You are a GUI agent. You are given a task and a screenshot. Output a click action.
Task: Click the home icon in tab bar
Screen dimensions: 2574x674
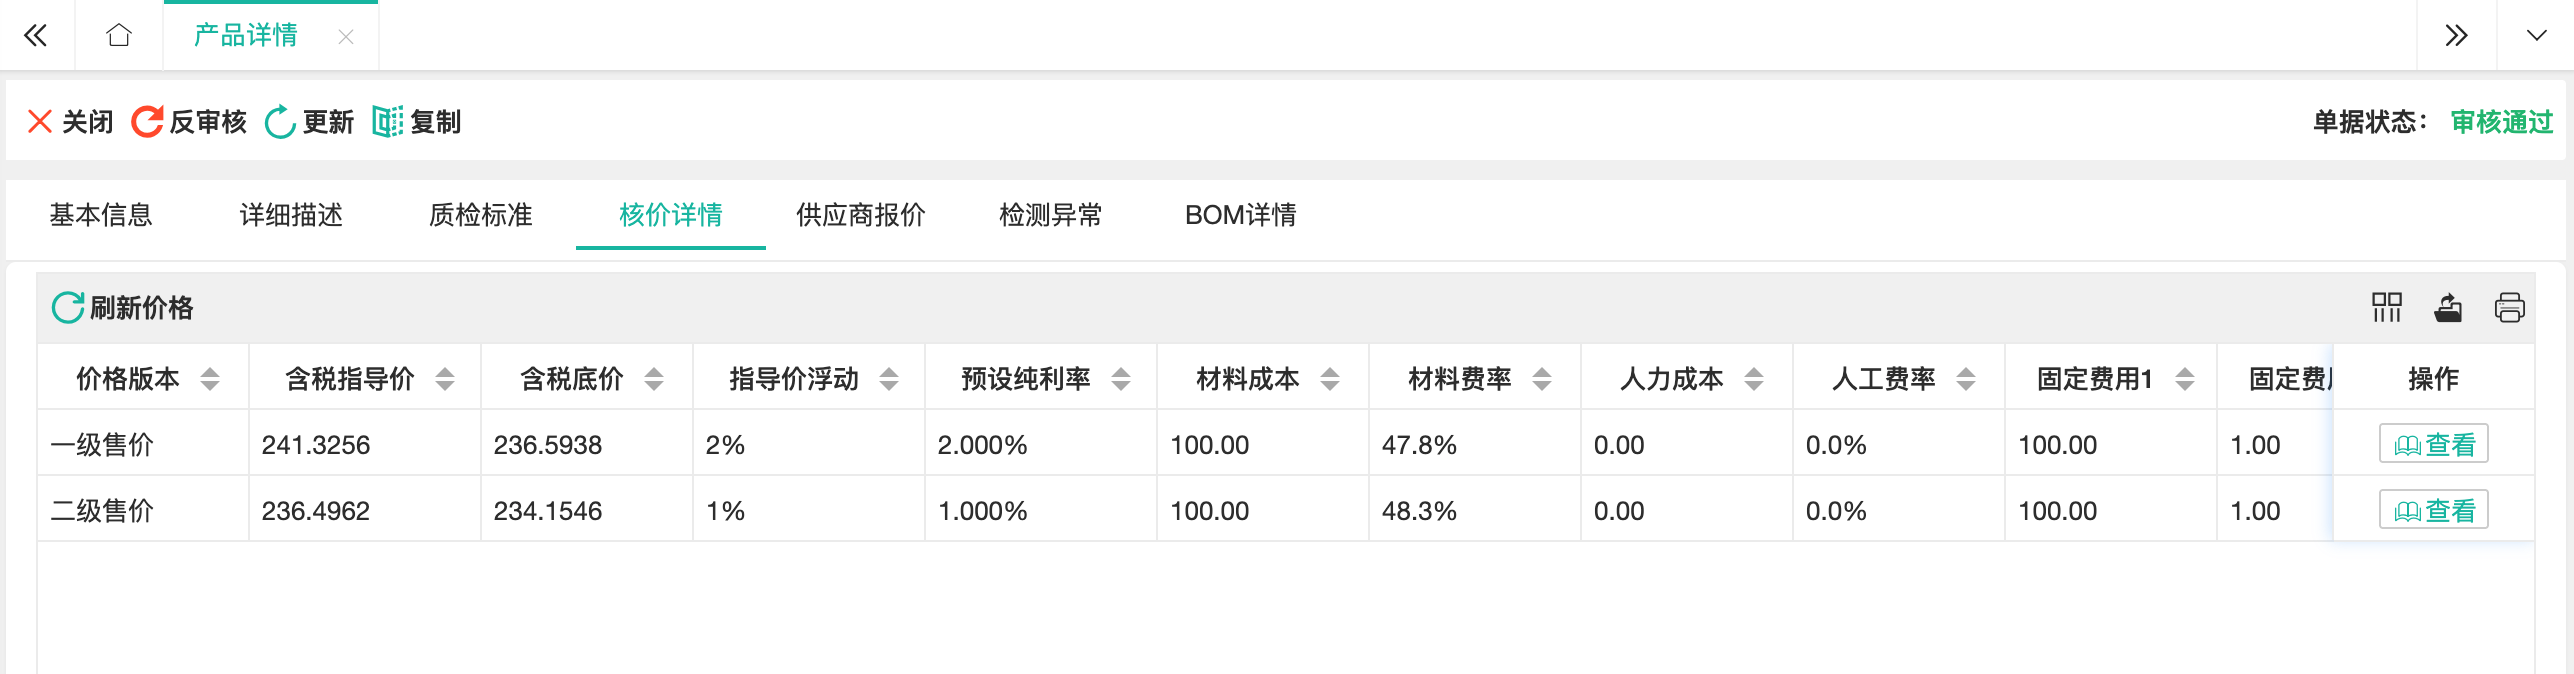119,36
